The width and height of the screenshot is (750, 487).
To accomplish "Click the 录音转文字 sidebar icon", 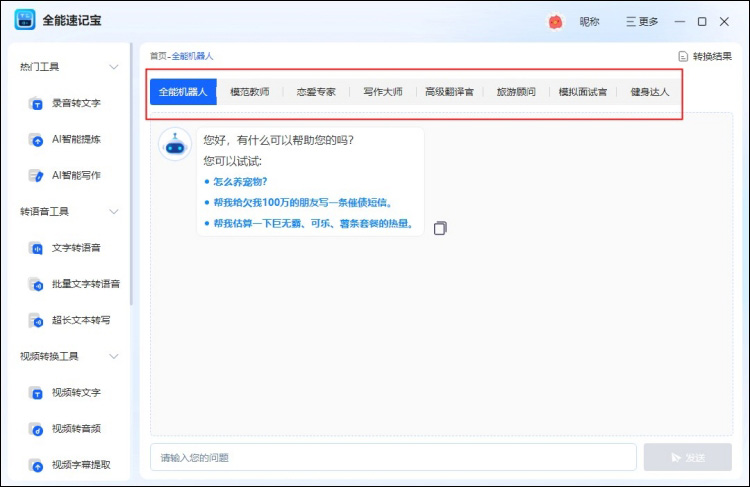I will 37,103.
